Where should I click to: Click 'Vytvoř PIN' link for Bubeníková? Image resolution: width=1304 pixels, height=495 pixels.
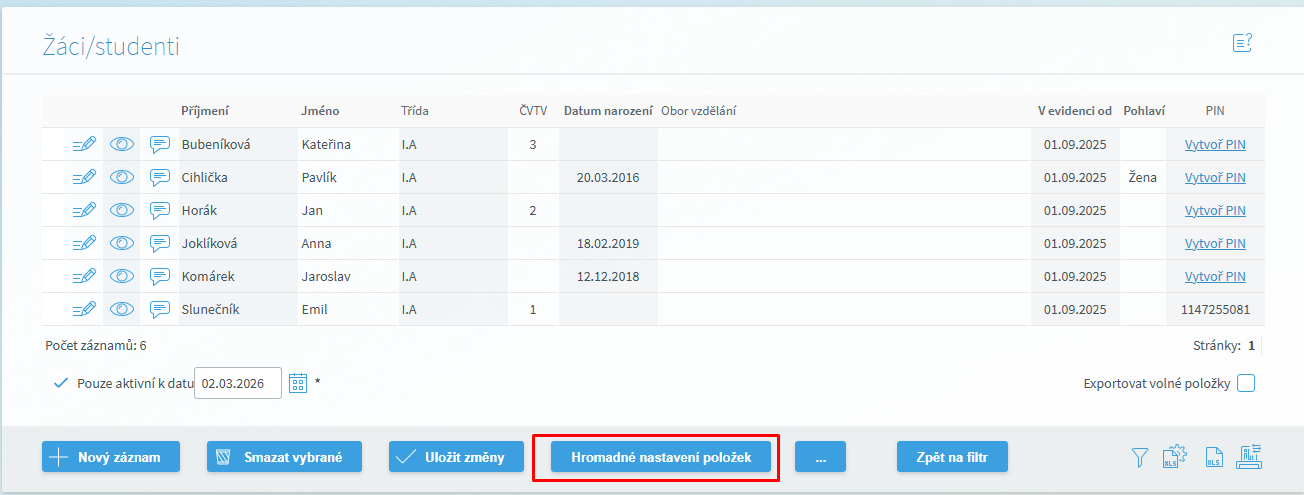1215,145
